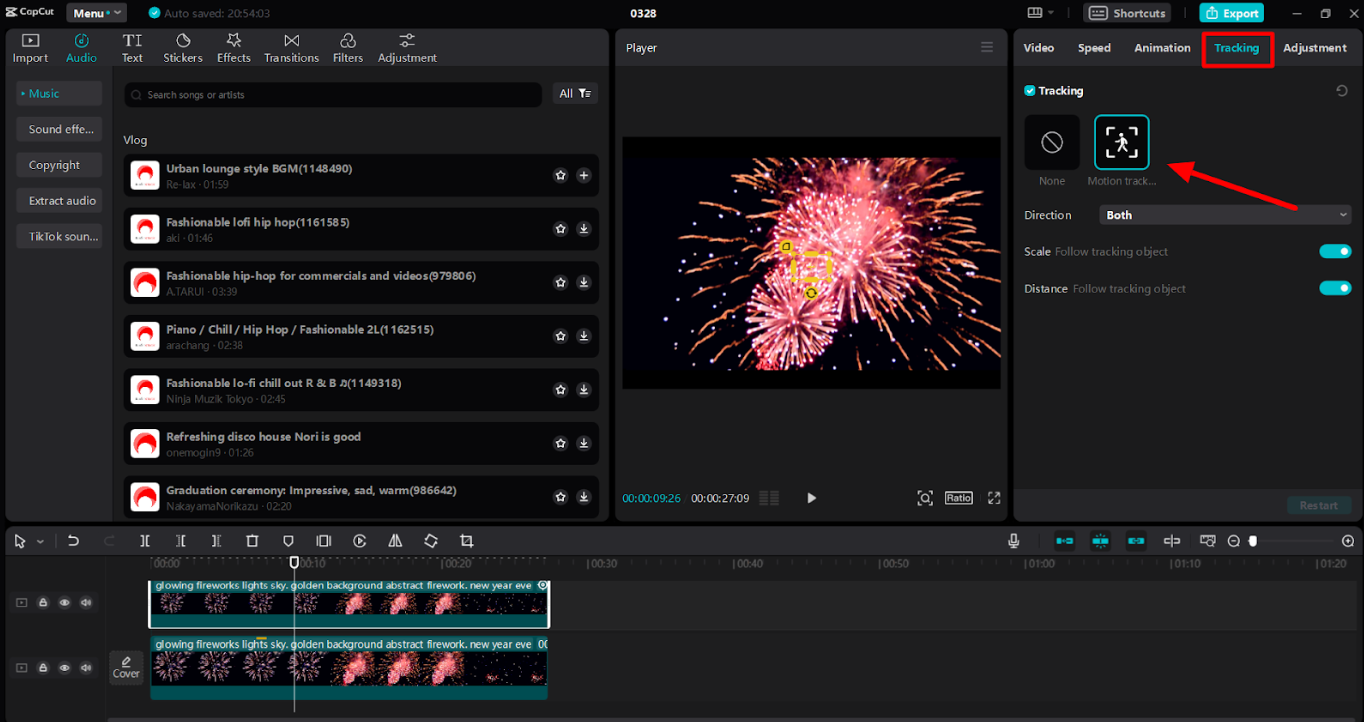
Task: Uncheck the Tracking checkbox
Action: point(1030,91)
